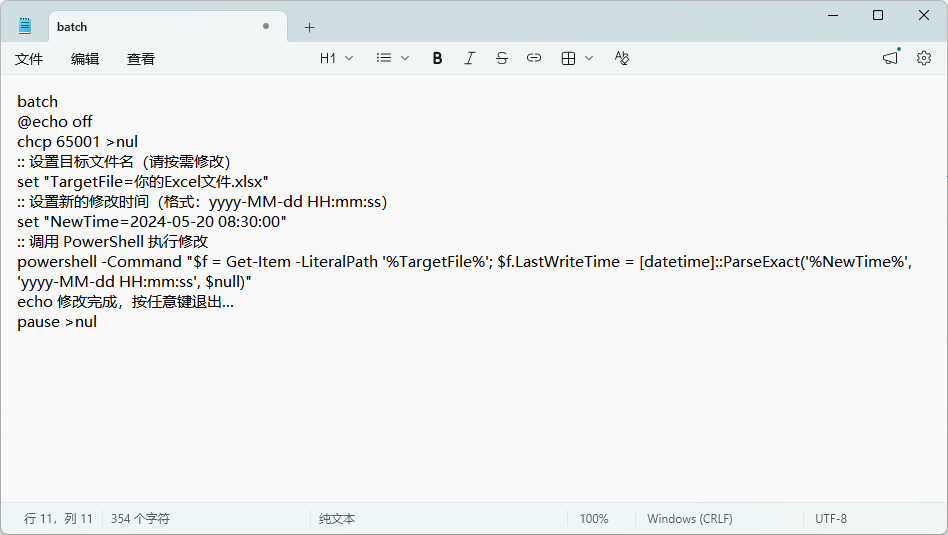Insert a link with the link icon
The width and height of the screenshot is (948, 535).
pyautogui.click(x=534, y=58)
